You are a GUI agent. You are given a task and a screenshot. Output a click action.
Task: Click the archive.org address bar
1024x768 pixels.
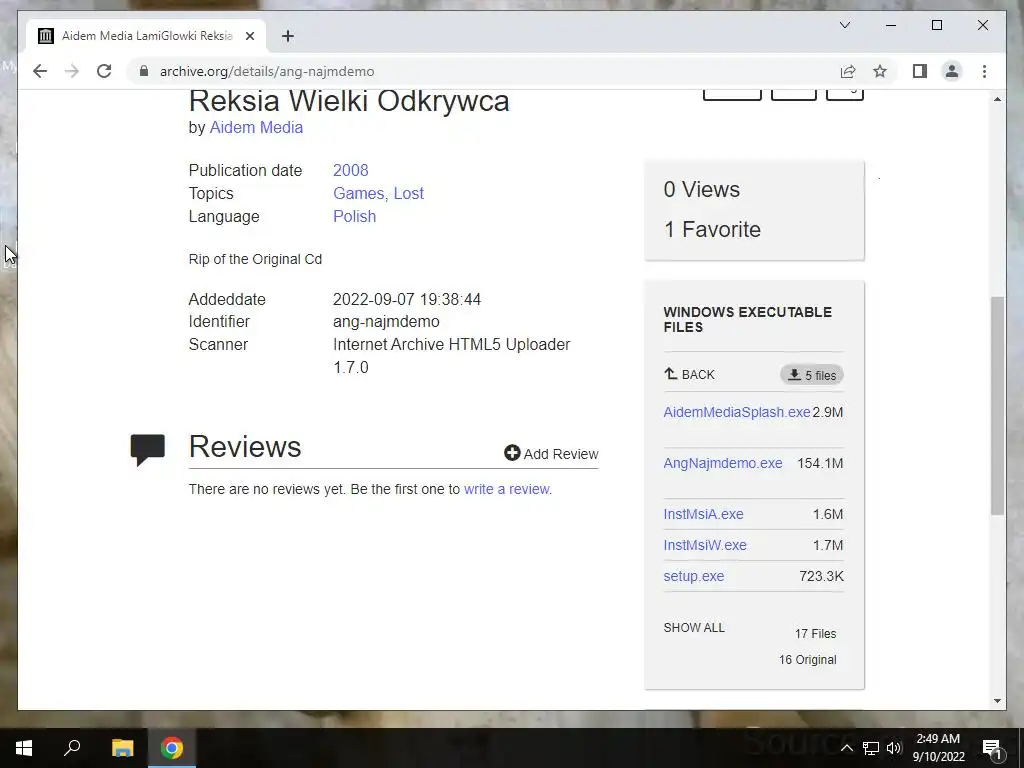pos(483,71)
